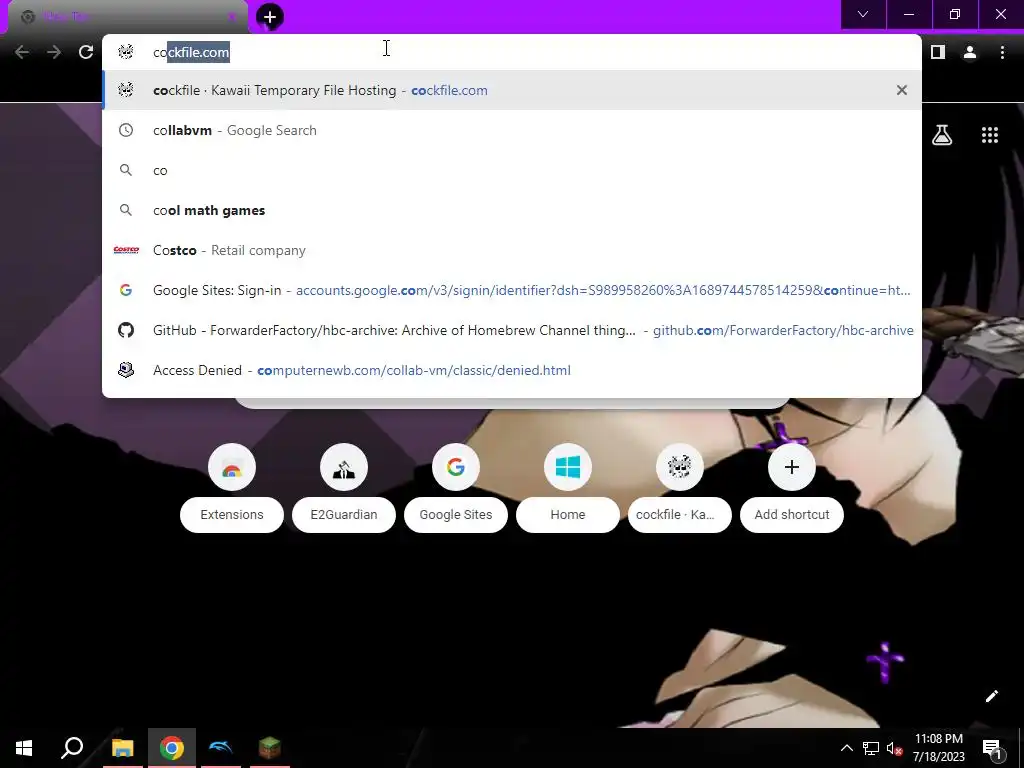
Task: Open cockfile shortcut tile
Action: coord(680,467)
